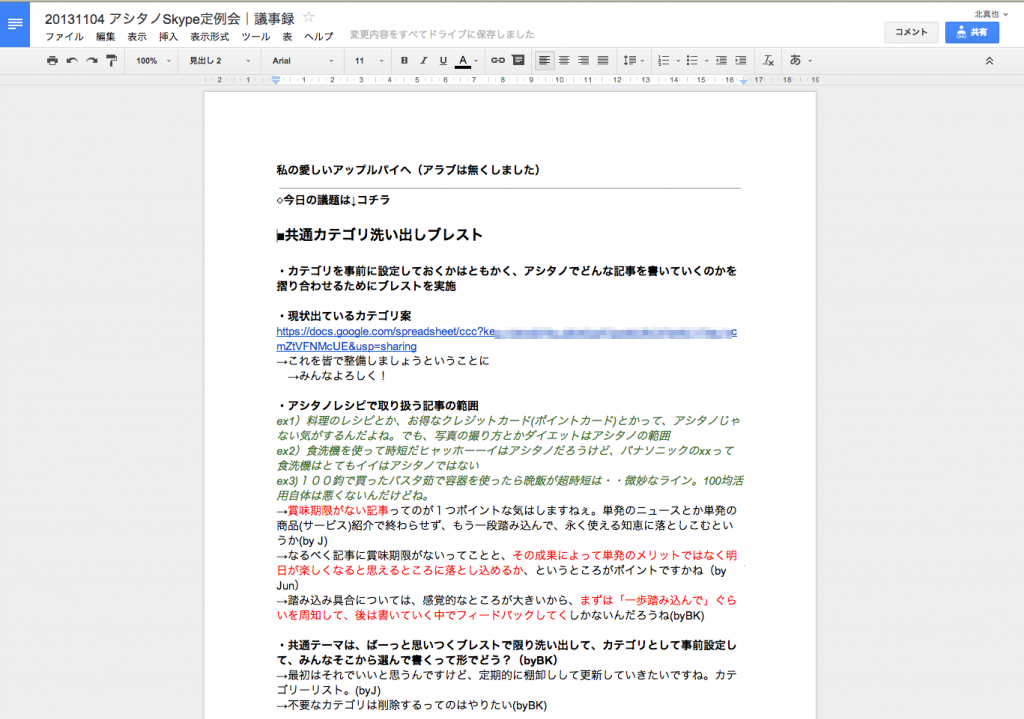Click the redo arrow icon
The width and height of the screenshot is (1024, 719).
(92, 61)
